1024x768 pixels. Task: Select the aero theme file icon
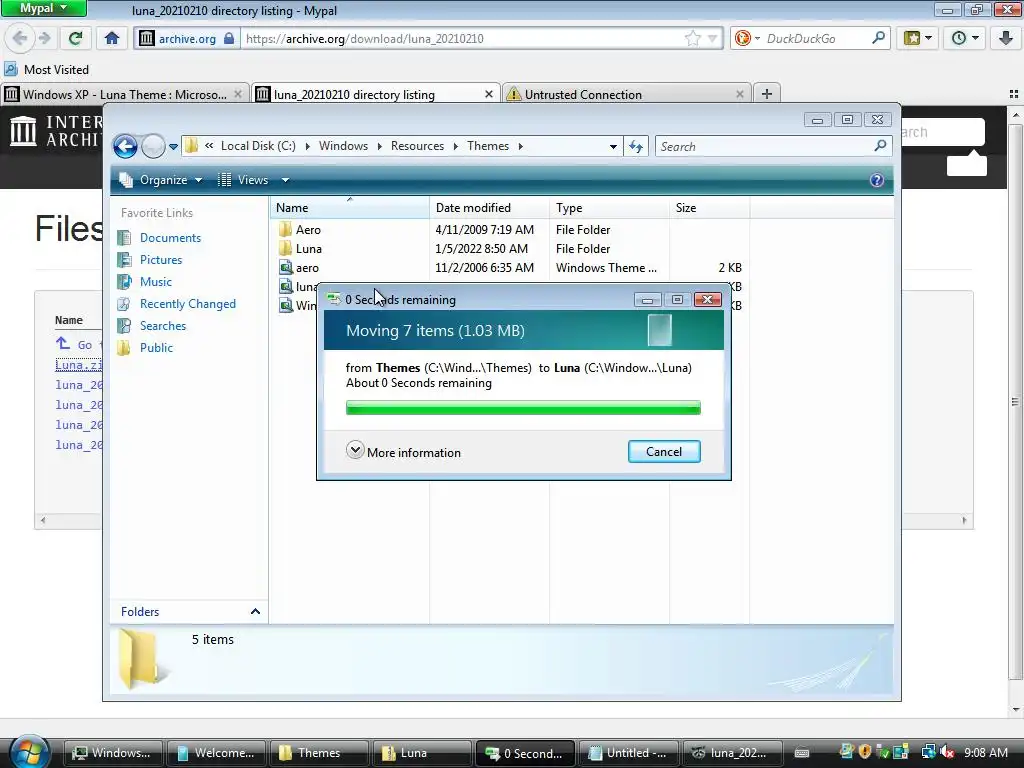click(x=285, y=268)
